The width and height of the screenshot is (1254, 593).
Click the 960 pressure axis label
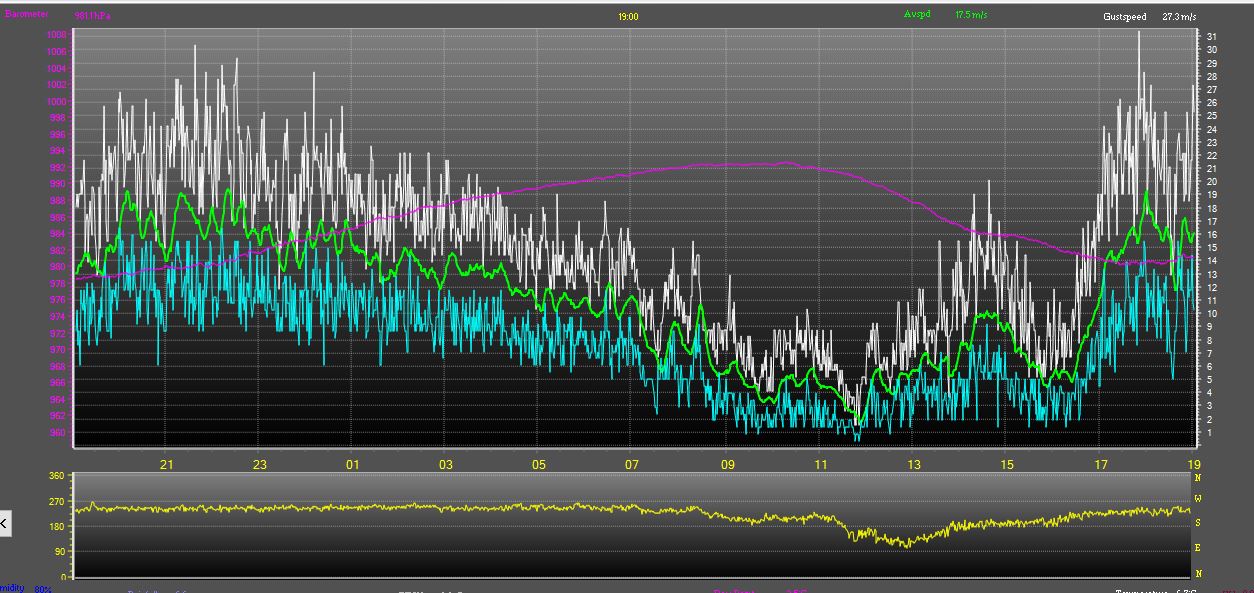pos(58,433)
